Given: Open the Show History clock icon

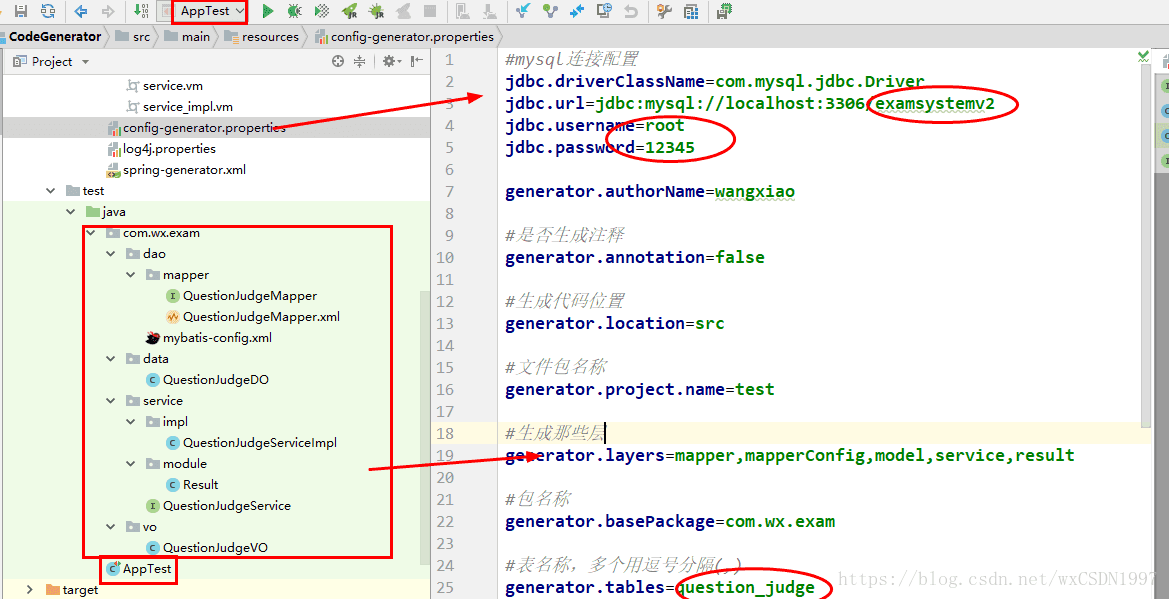Looking at the screenshot, I should (605, 10).
